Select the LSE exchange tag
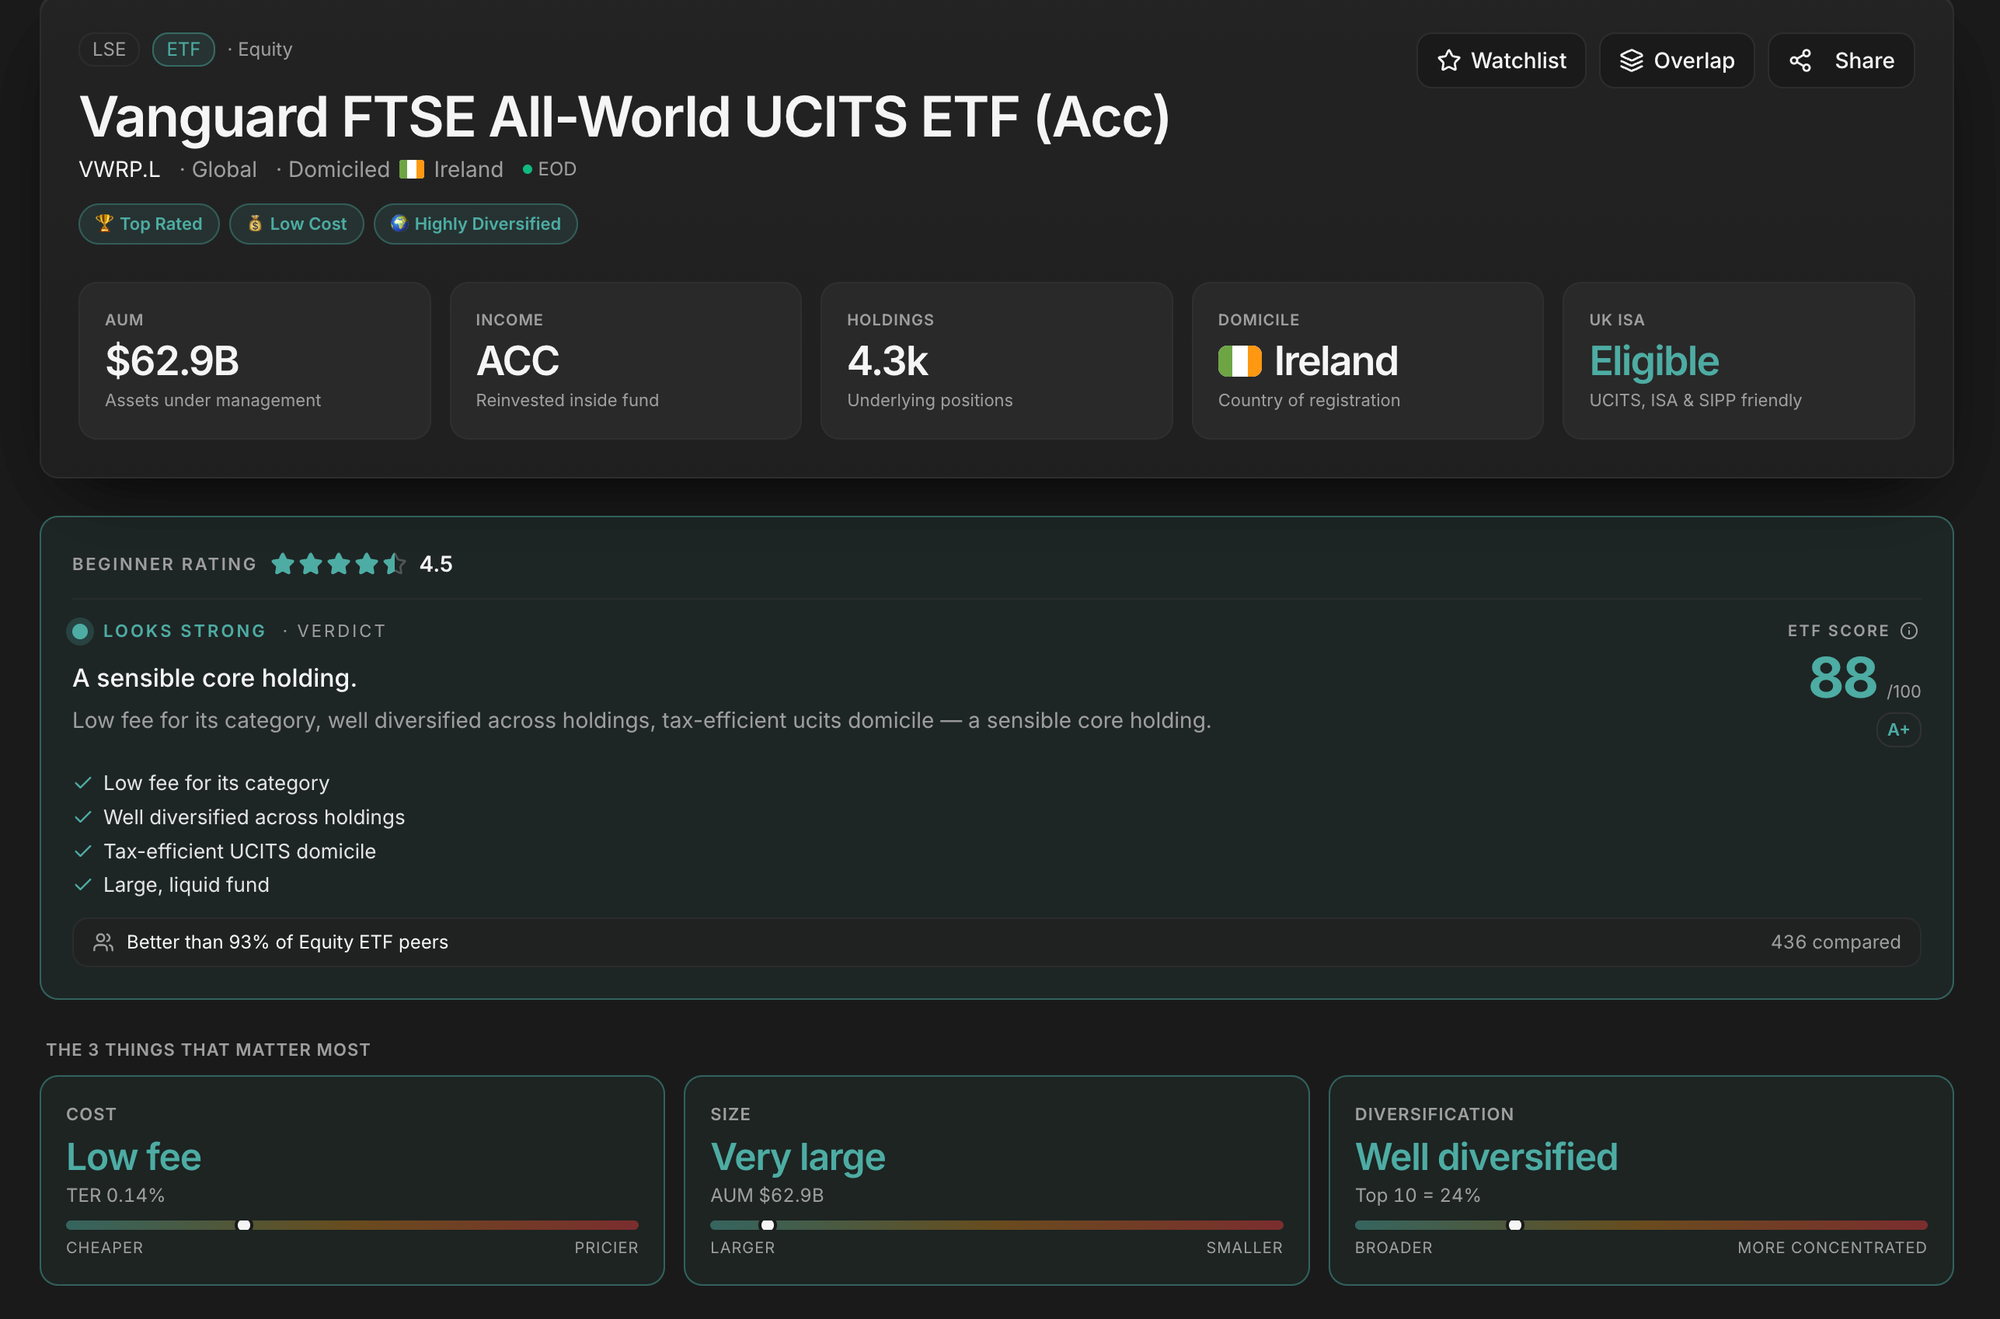Screen dimensions: 2000x1319 [x=109, y=49]
